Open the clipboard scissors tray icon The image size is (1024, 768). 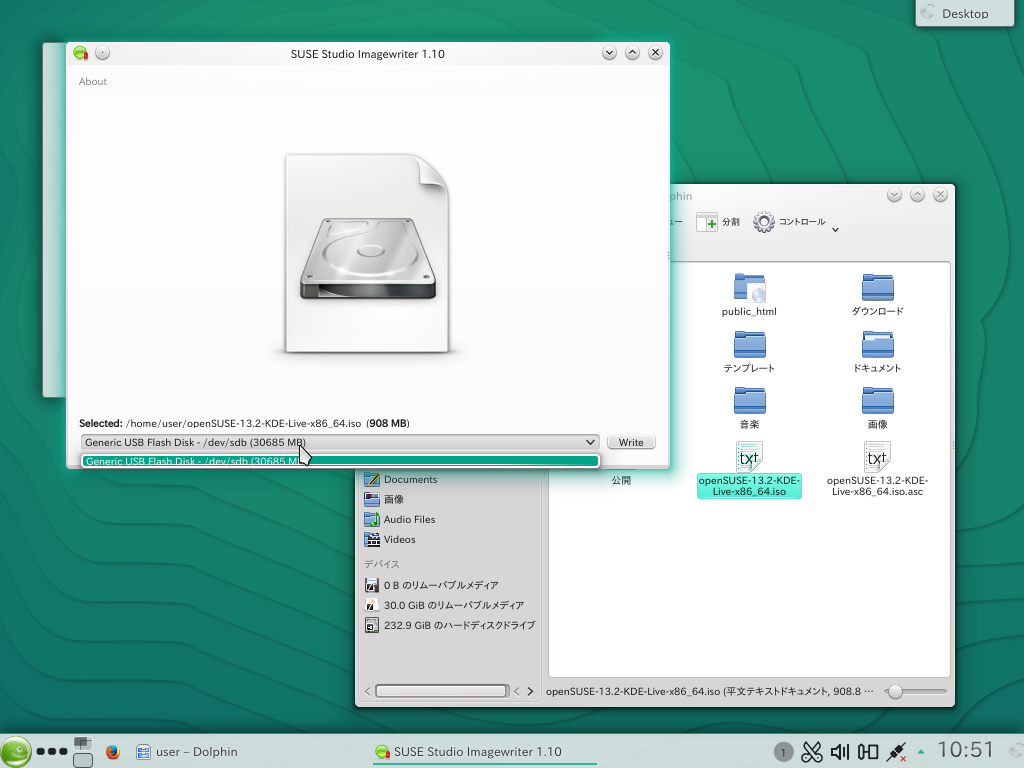pos(812,752)
